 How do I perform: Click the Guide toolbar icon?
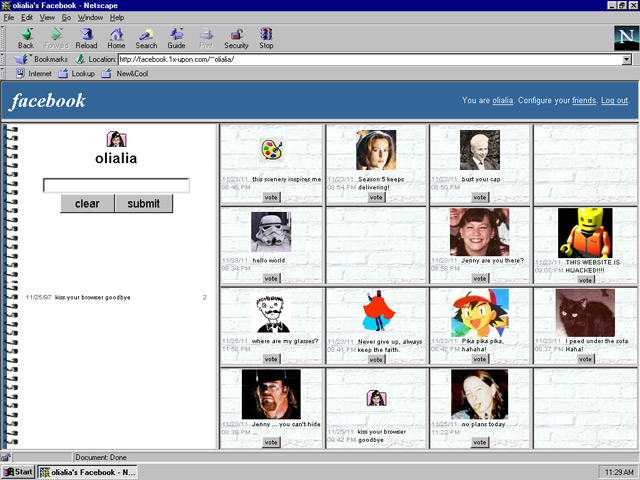coord(176,38)
